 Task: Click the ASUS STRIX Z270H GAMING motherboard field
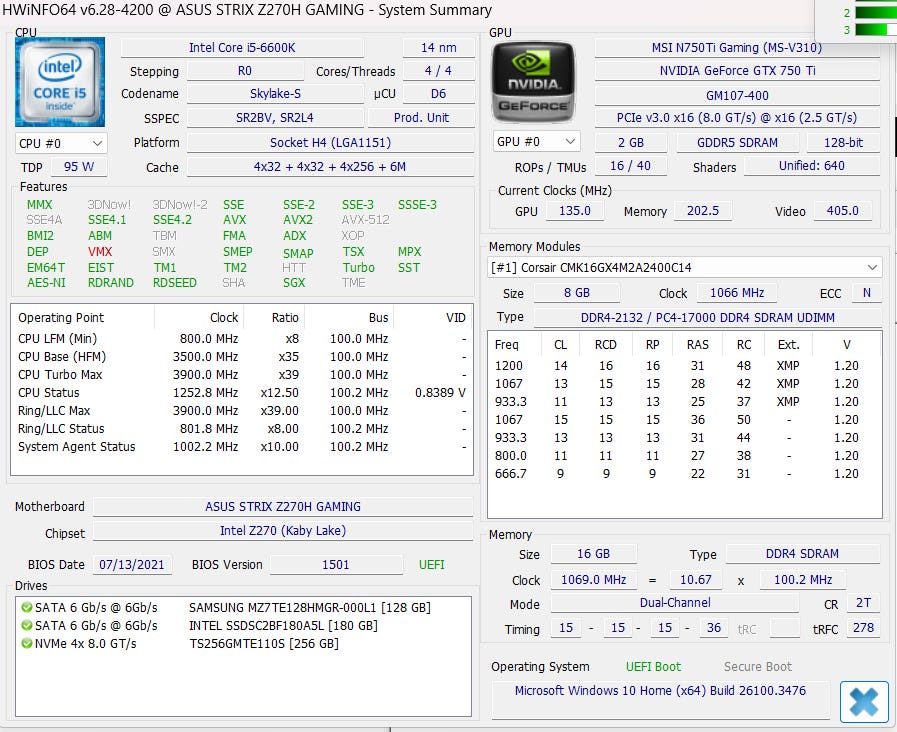tap(282, 507)
